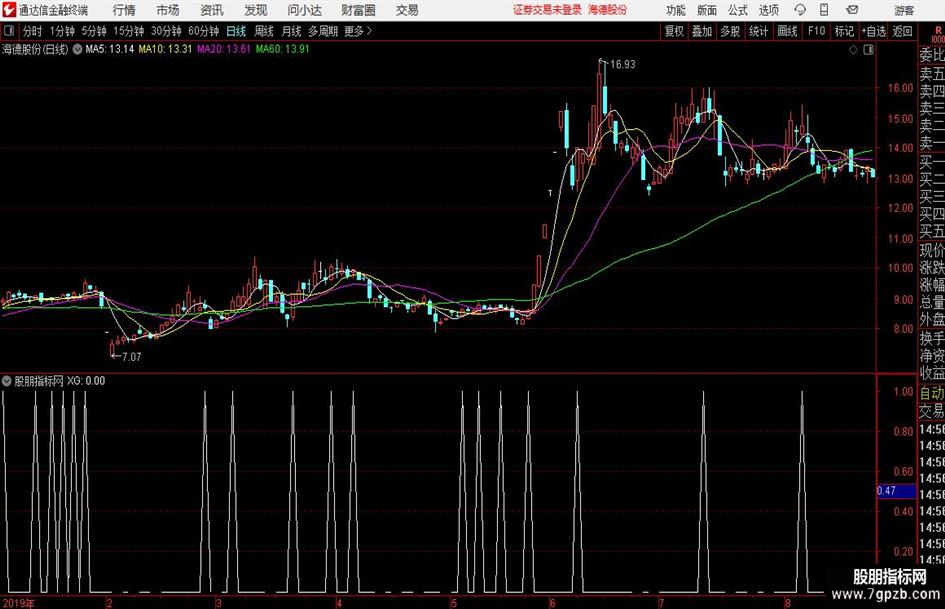This screenshot has height=609, width=945.
Task: Switch to 分时 intraday view
Action: tap(33, 31)
